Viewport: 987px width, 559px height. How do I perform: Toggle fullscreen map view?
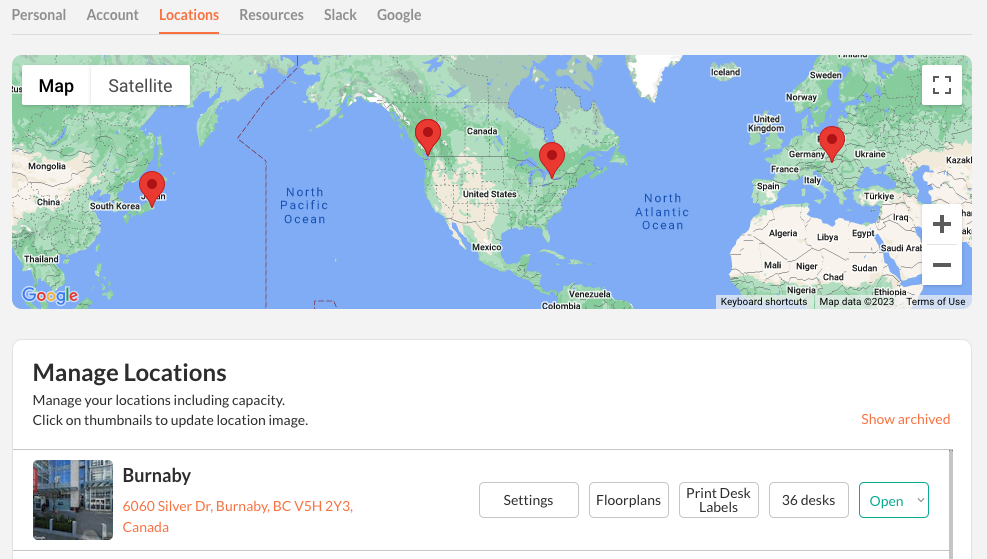941,85
